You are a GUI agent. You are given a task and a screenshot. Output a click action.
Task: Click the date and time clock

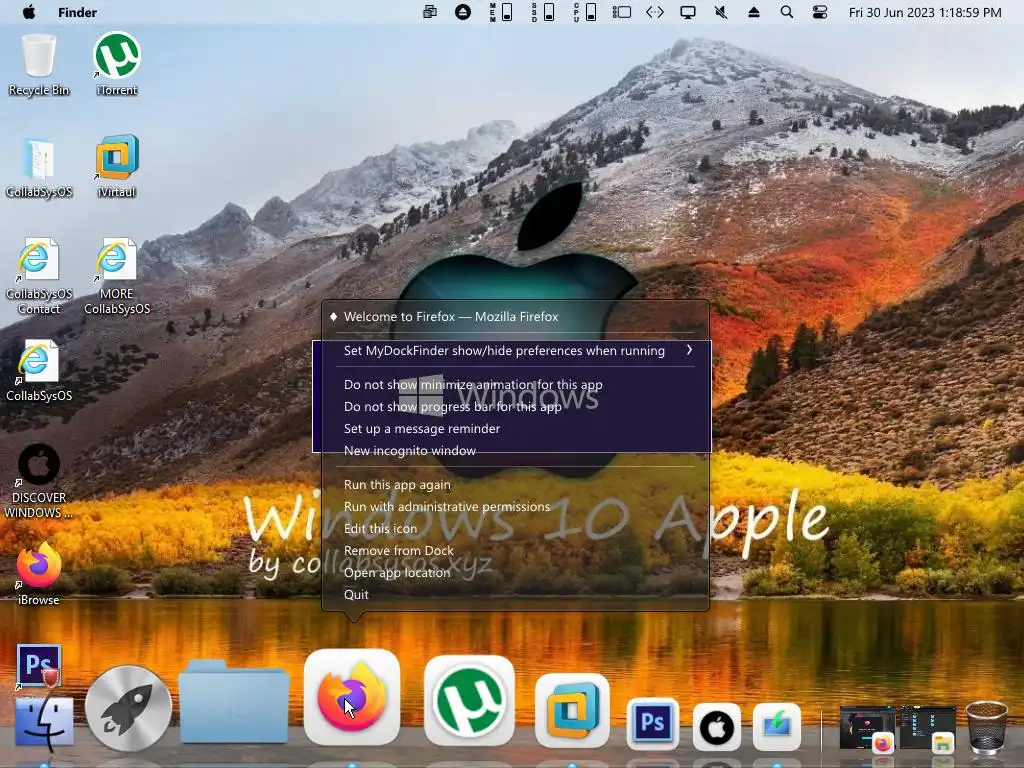[925, 12]
